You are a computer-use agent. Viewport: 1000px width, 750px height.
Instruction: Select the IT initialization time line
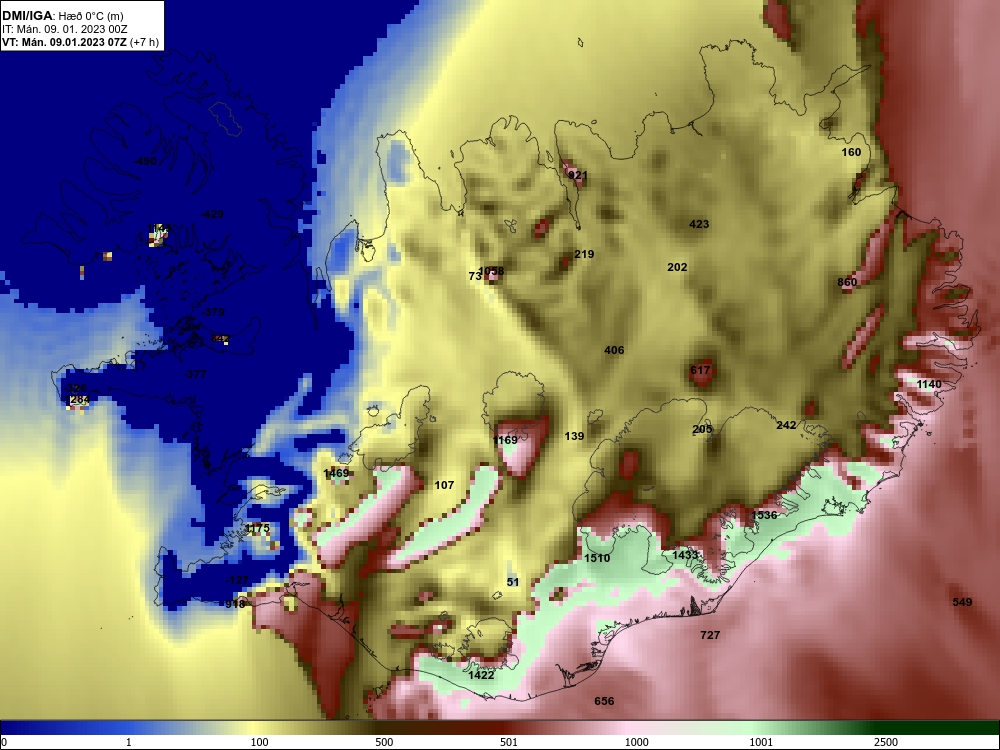click(x=64, y=29)
